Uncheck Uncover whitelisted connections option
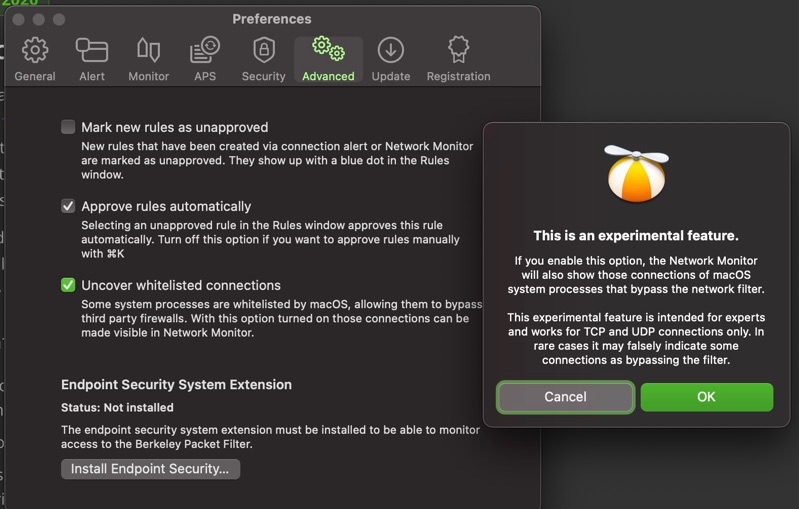This screenshot has width=799, height=509. coord(68,285)
